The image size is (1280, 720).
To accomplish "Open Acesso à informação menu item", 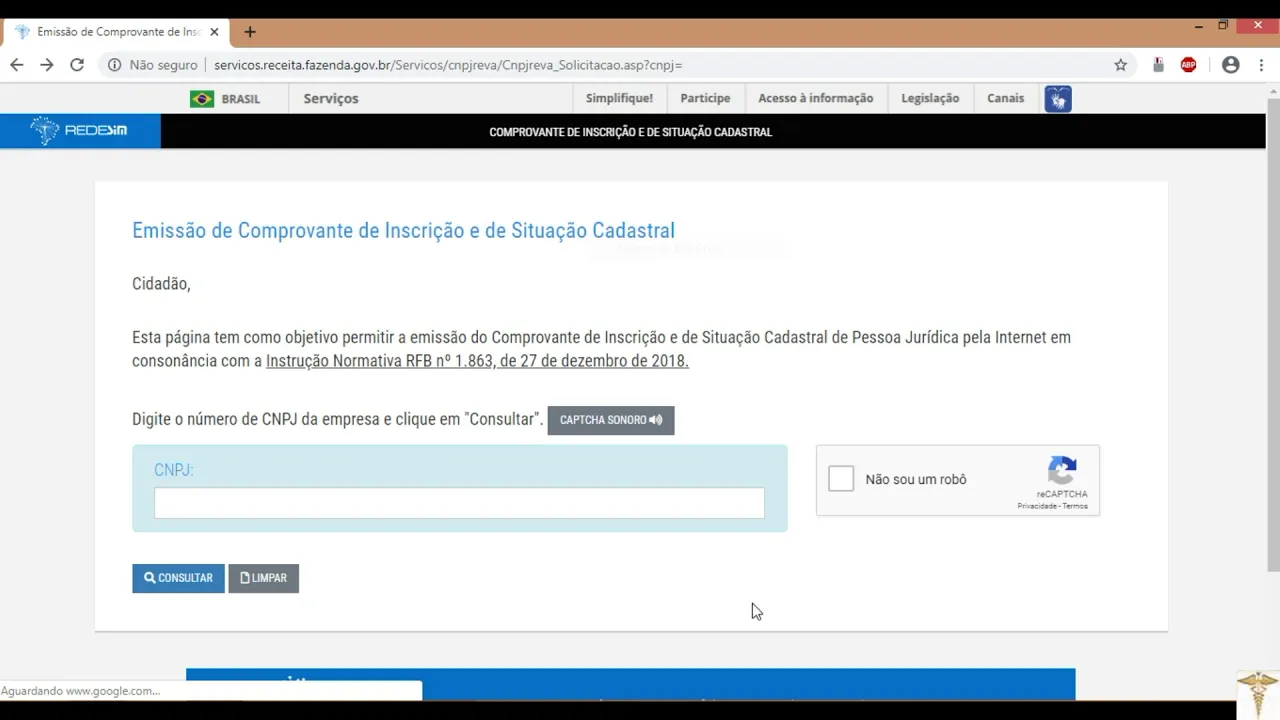I will point(815,98).
